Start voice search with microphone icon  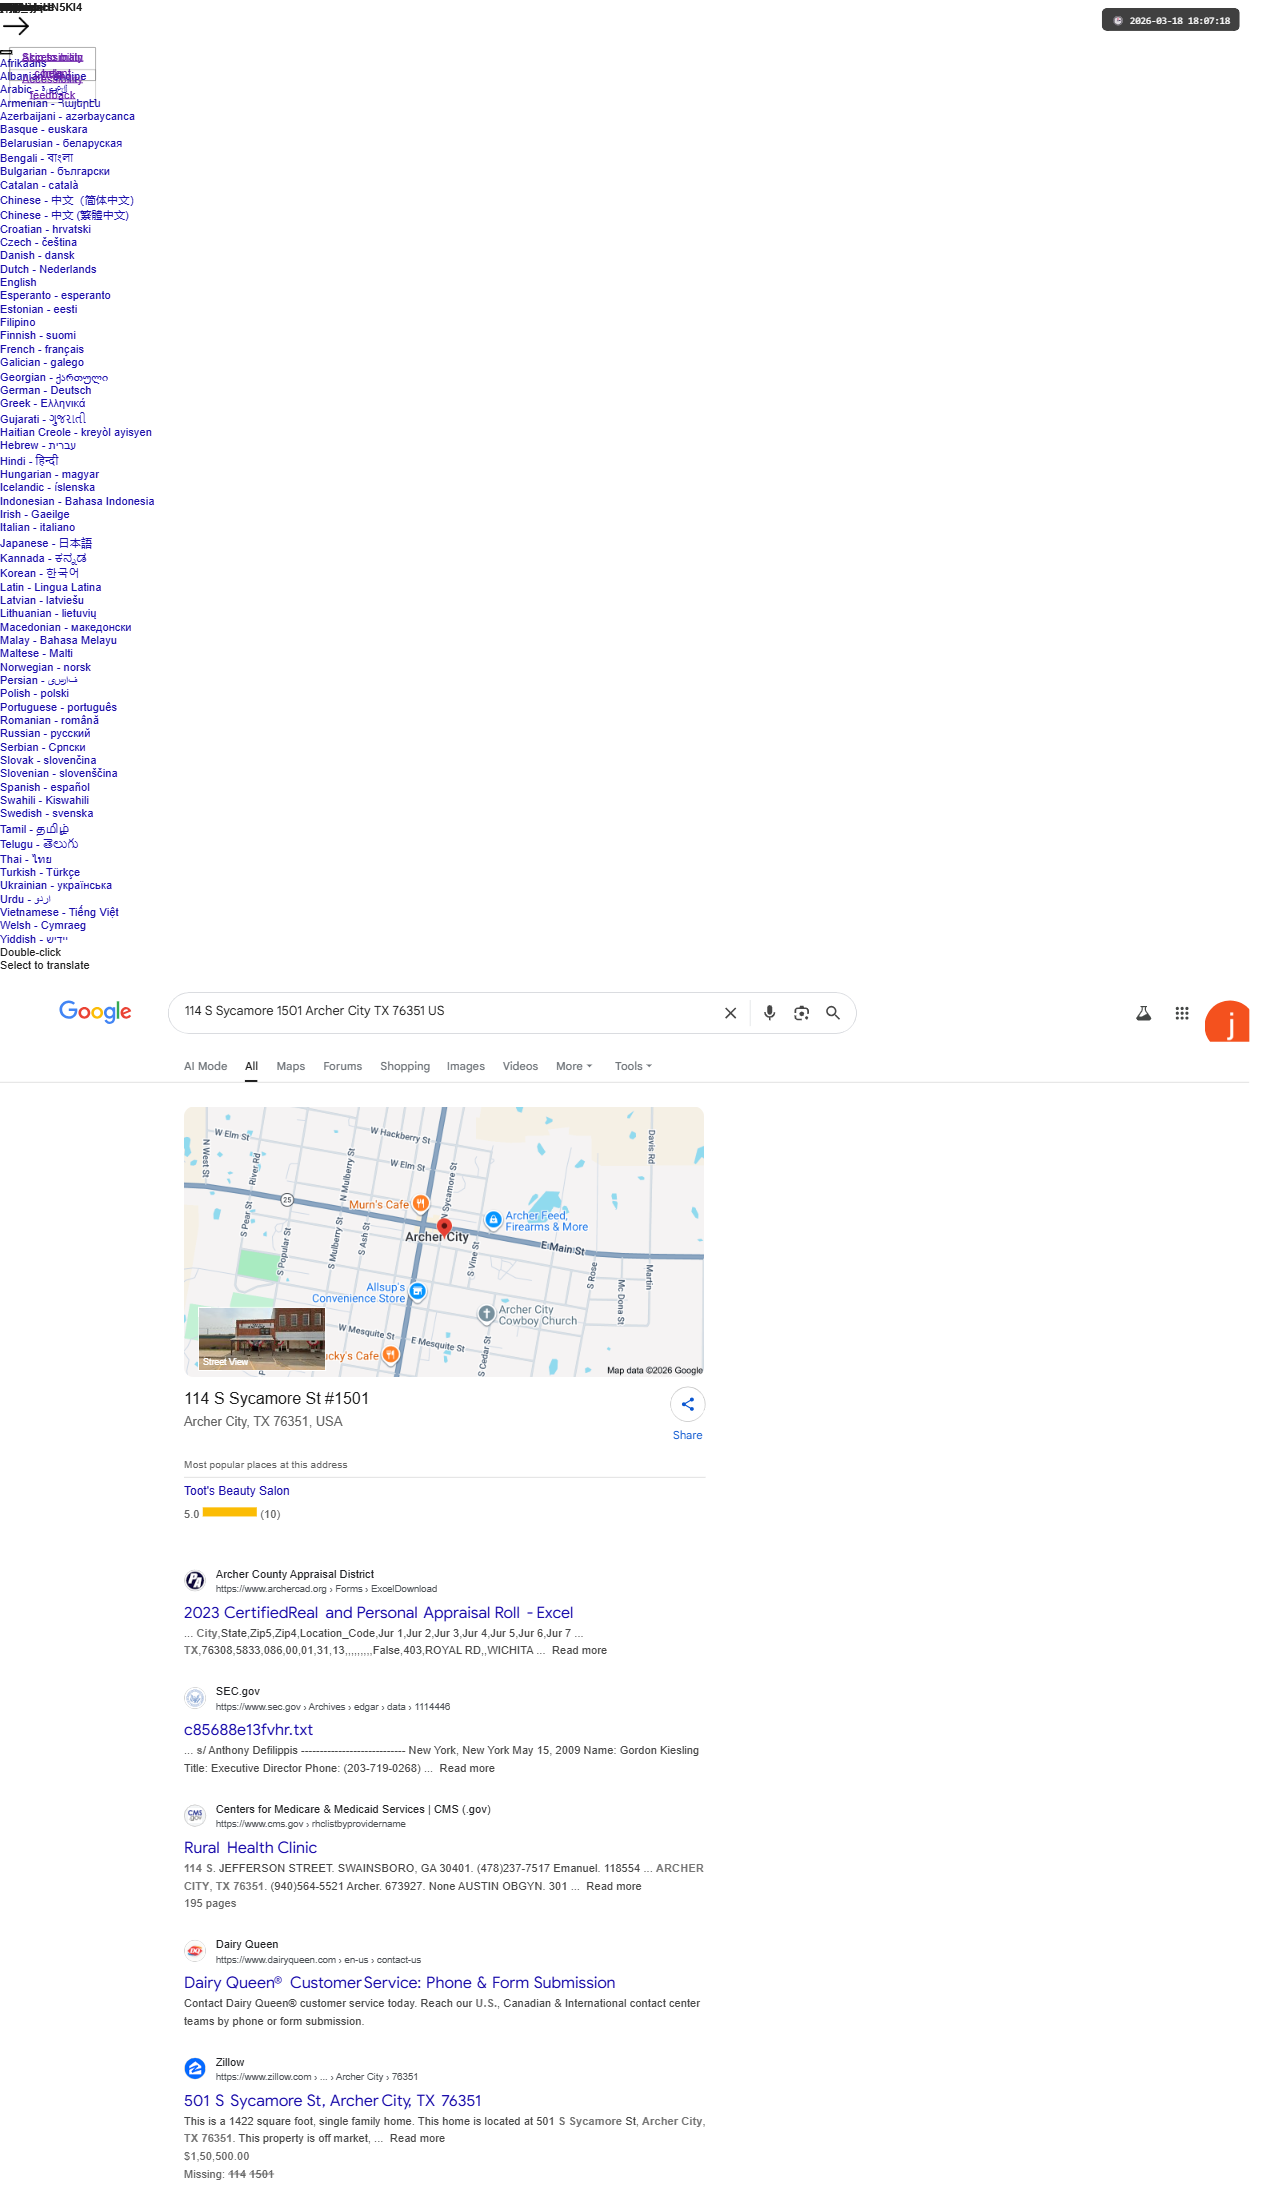pos(769,1013)
